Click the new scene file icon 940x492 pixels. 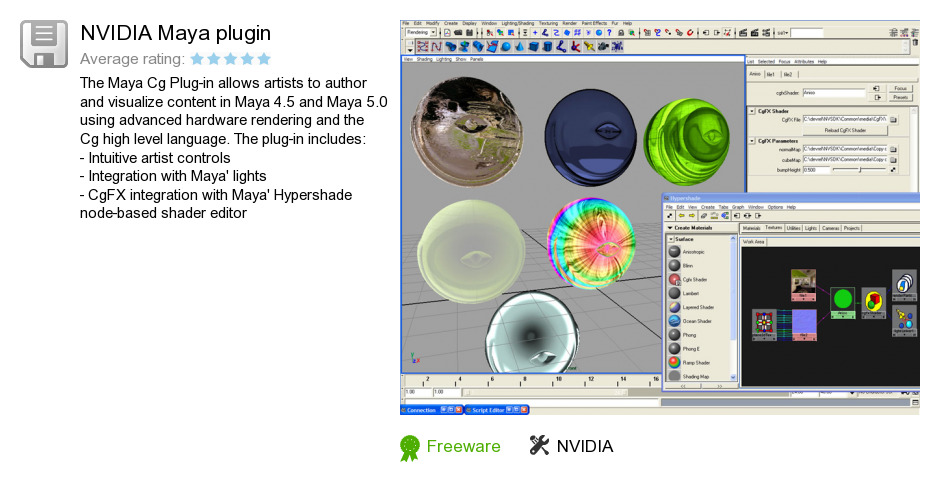447,33
